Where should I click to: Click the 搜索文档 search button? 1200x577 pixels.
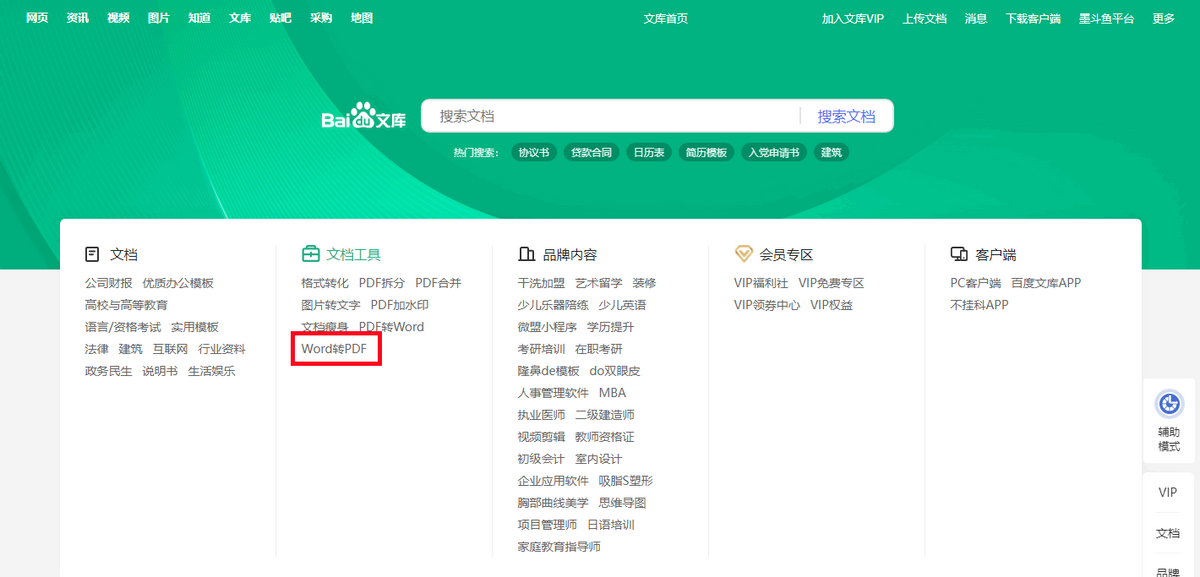pyautogui.click(x=846, y=115)
